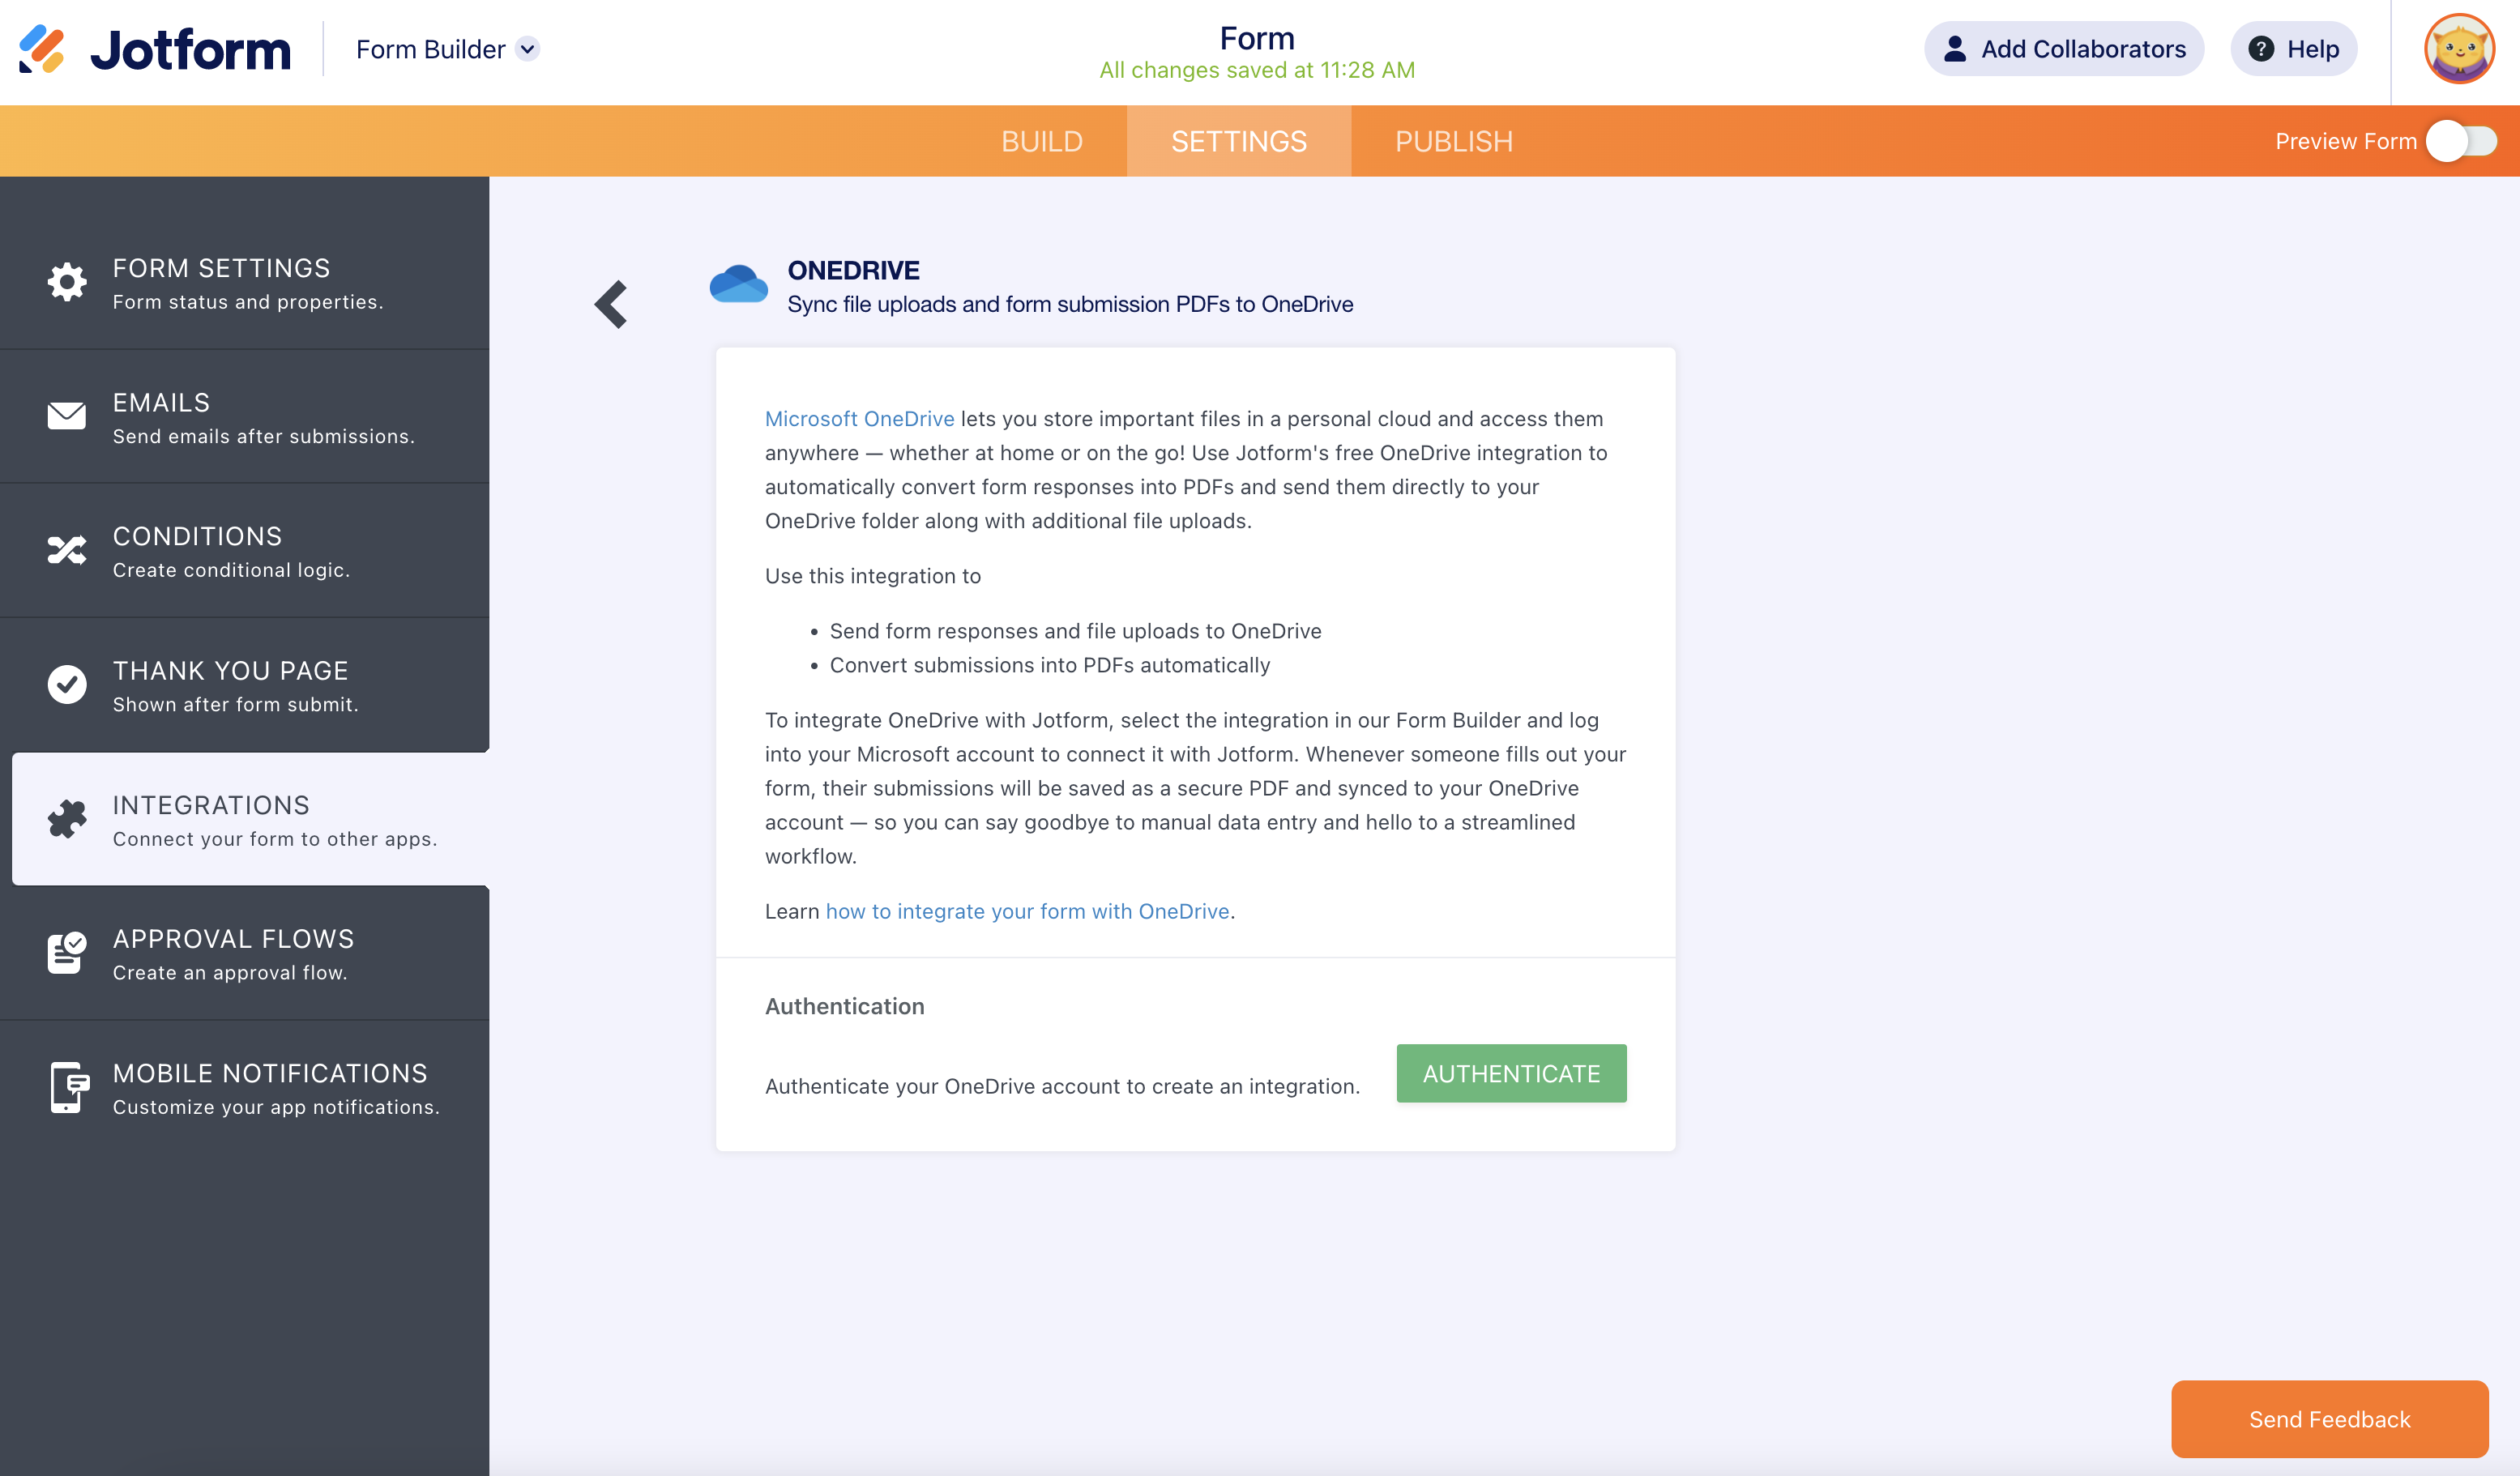The image size is (2520, 1476).
Task: Click the Mobile Notifications phone icon
Action: point(67,1087)
